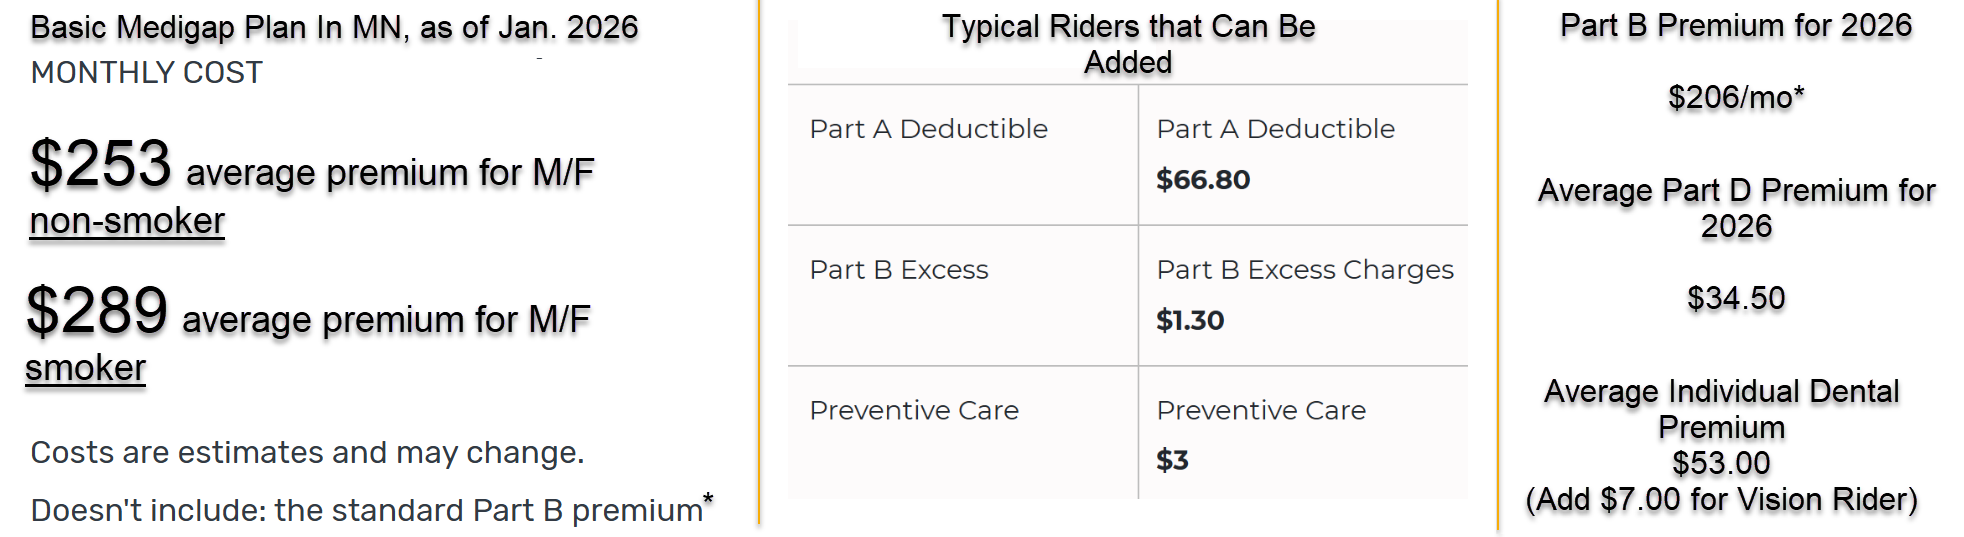Click the Part B Excess row label

click(899, 270)
